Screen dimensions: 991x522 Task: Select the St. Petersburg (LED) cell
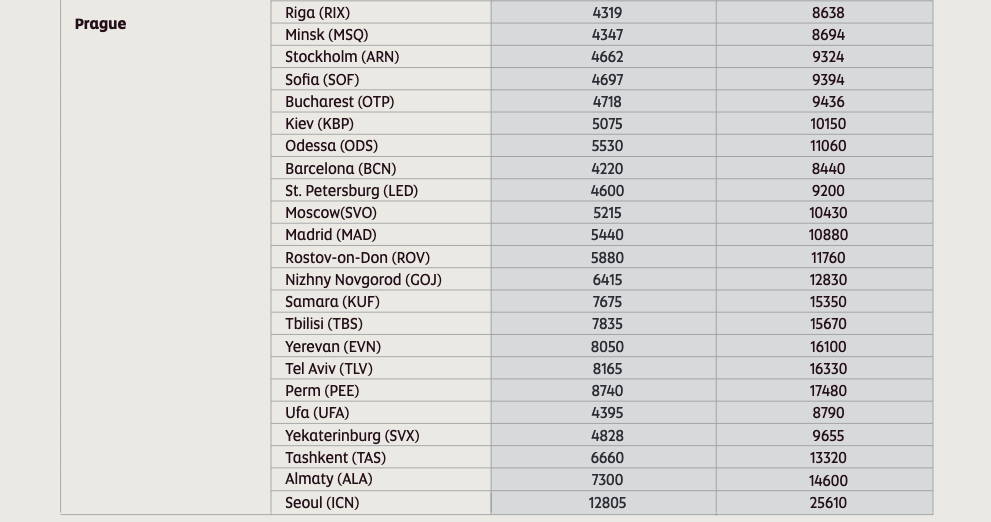pos(381,191)
